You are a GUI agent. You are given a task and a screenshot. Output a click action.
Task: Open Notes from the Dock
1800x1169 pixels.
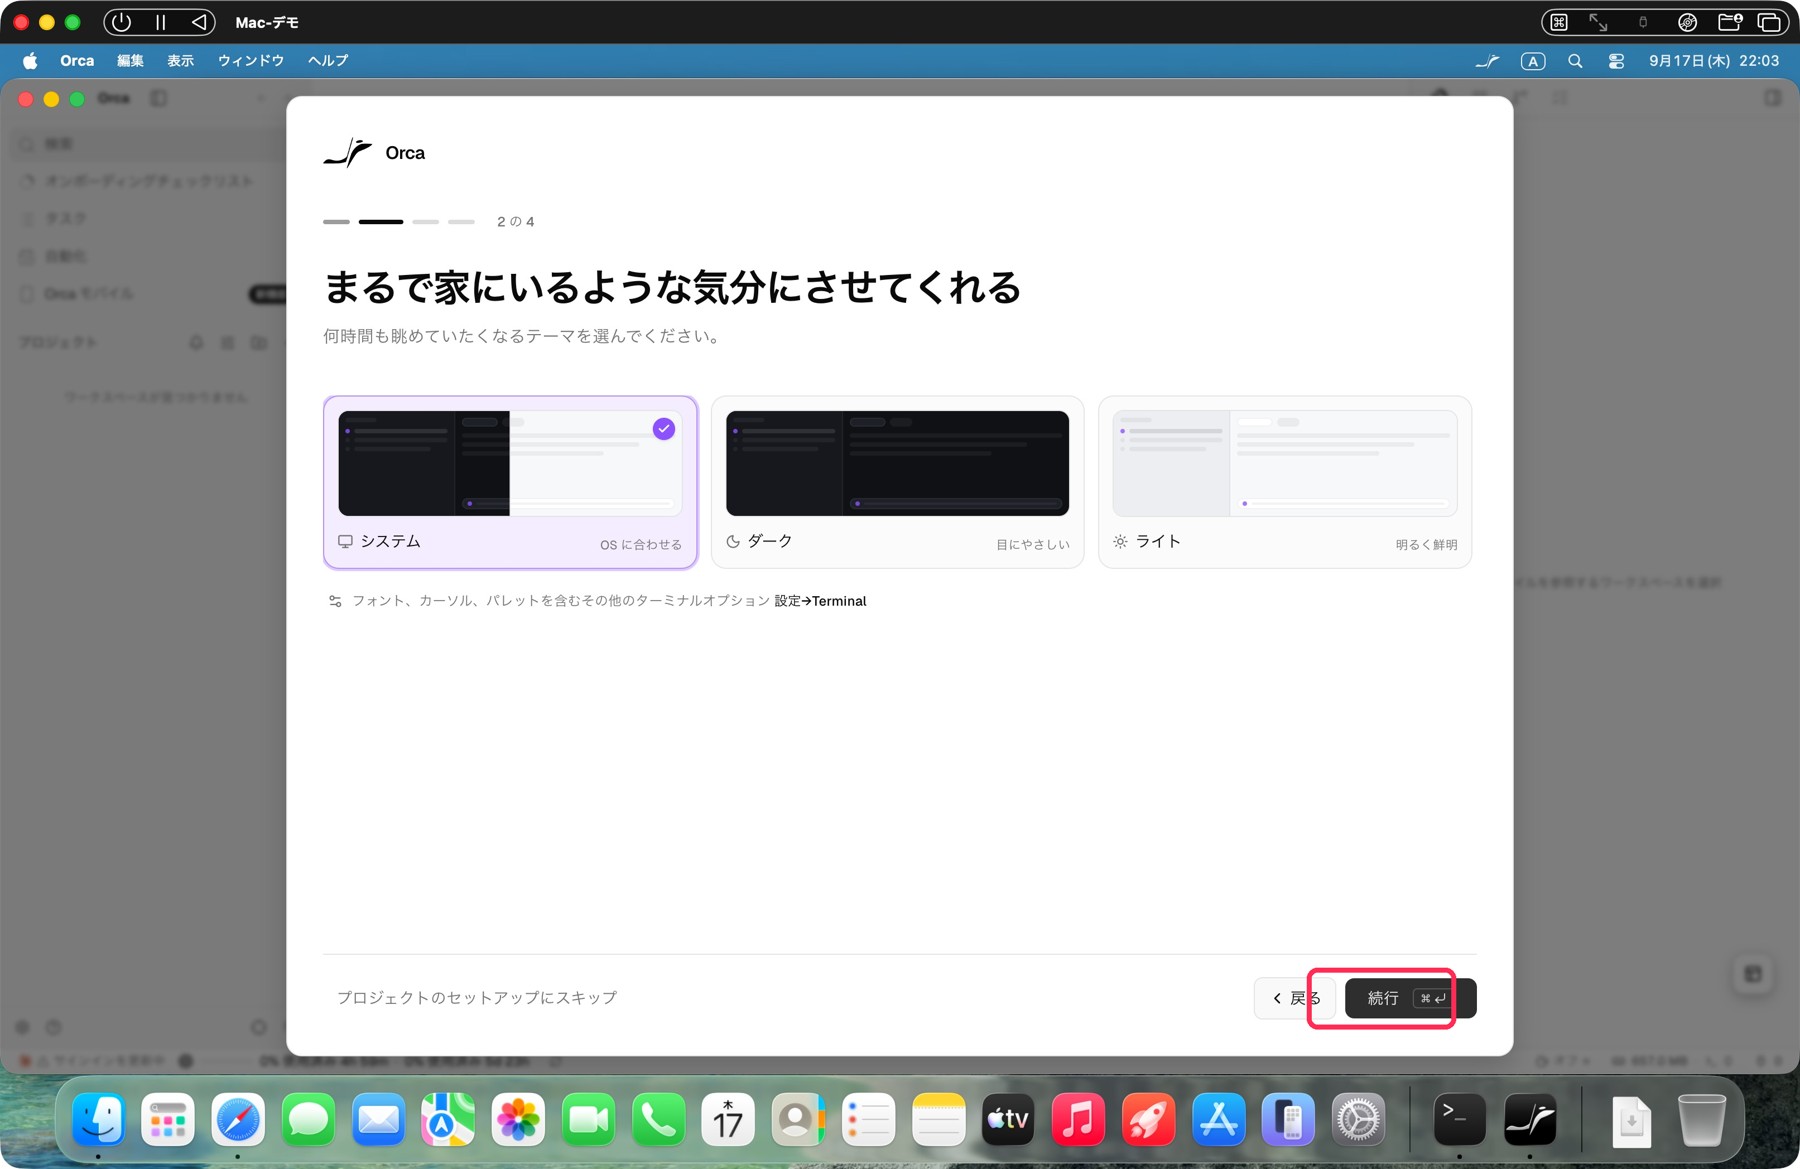click(938, 1119)
